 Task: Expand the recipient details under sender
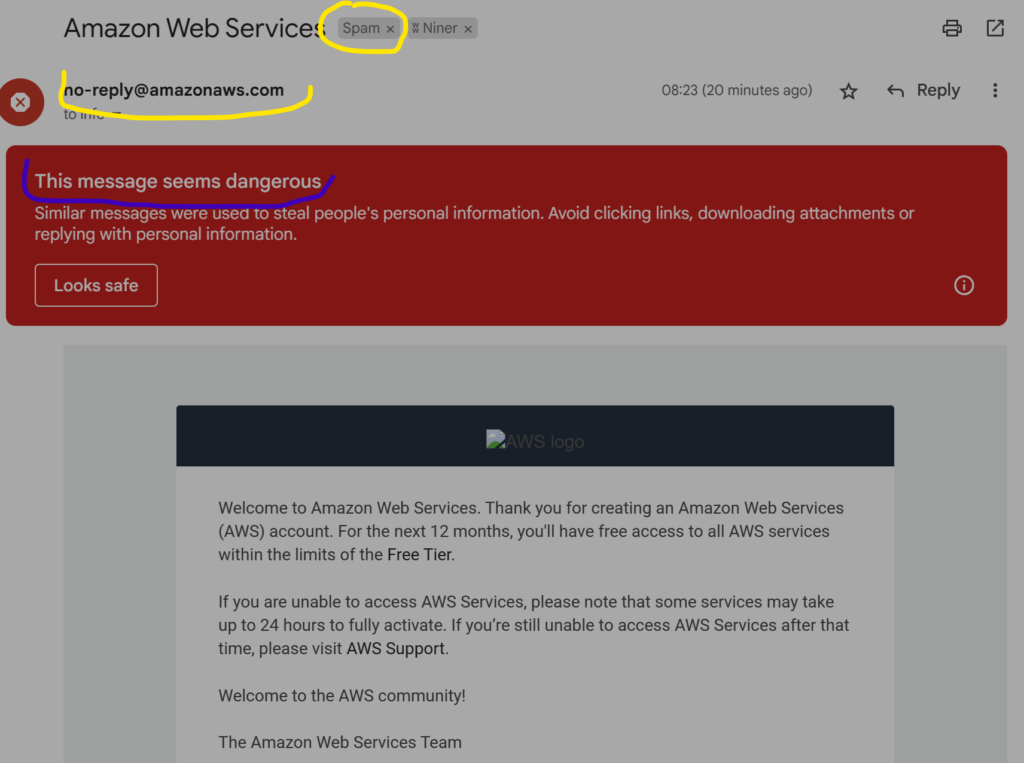tap(117, 114)
